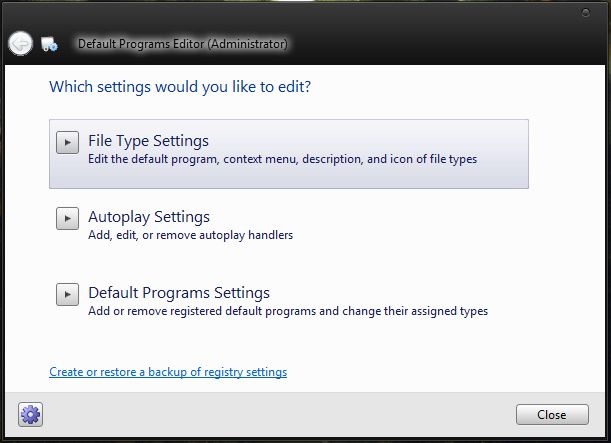Go back using the round arrow button

20,43
